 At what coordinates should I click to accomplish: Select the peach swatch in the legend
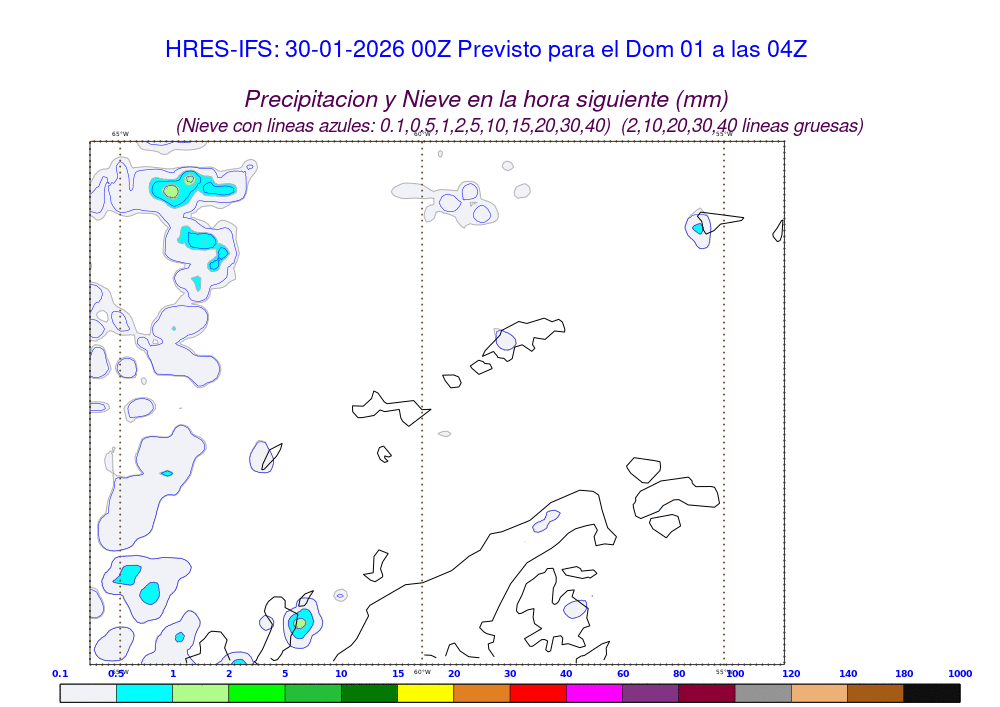(819, 692)
